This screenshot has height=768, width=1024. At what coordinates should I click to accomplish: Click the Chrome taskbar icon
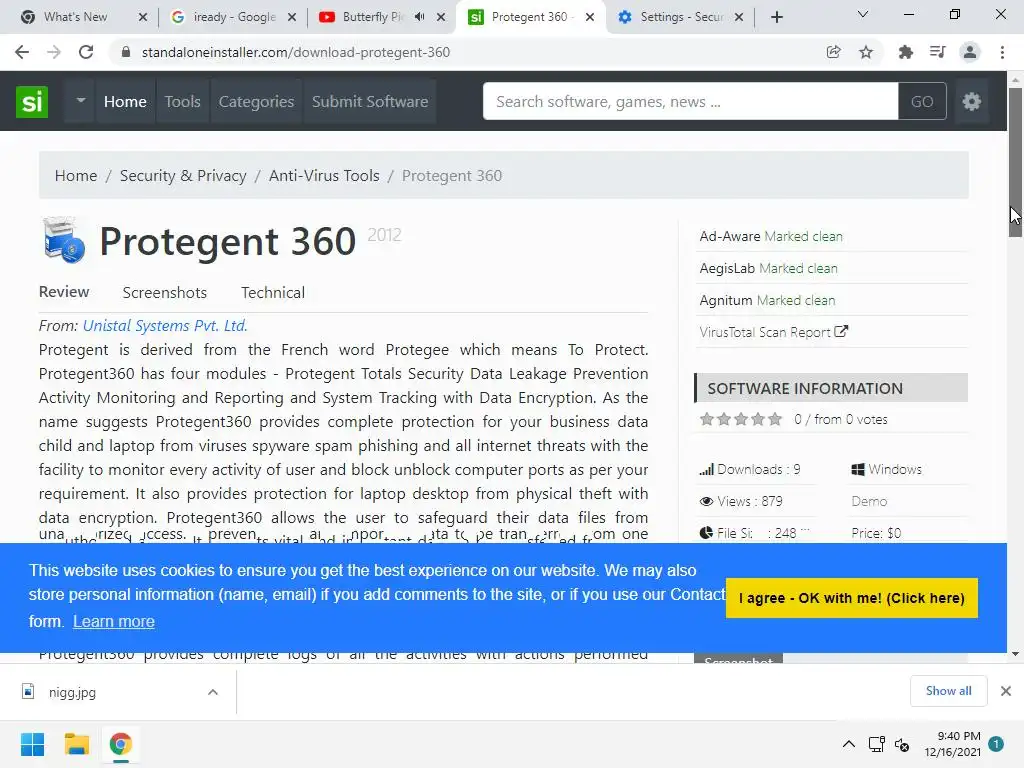[x=121, y=744]
